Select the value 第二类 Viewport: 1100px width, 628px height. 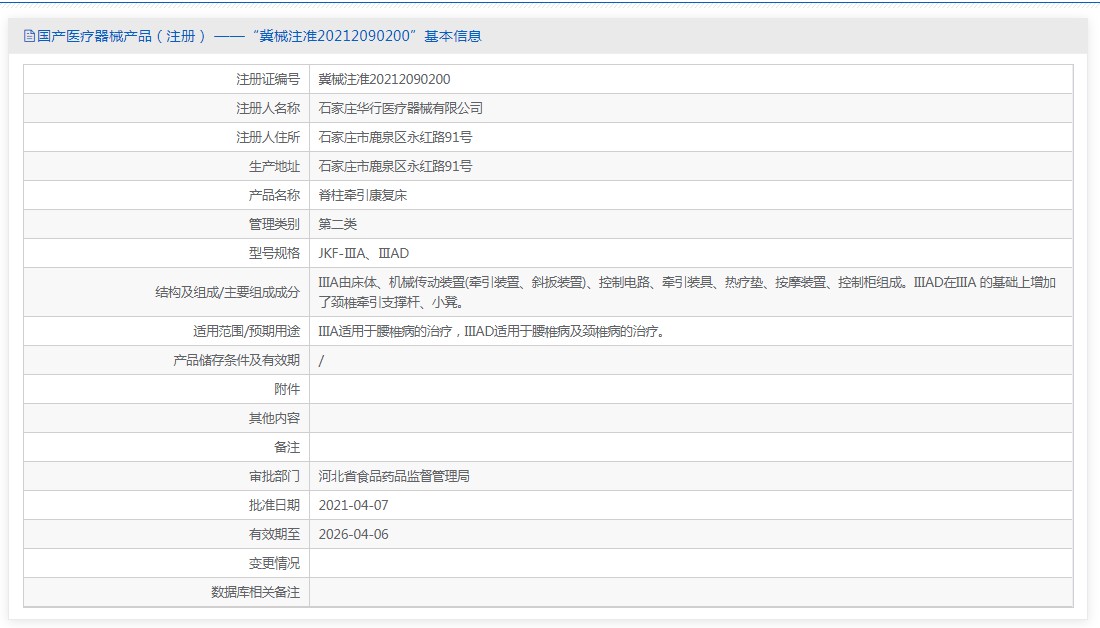(337, 224)
